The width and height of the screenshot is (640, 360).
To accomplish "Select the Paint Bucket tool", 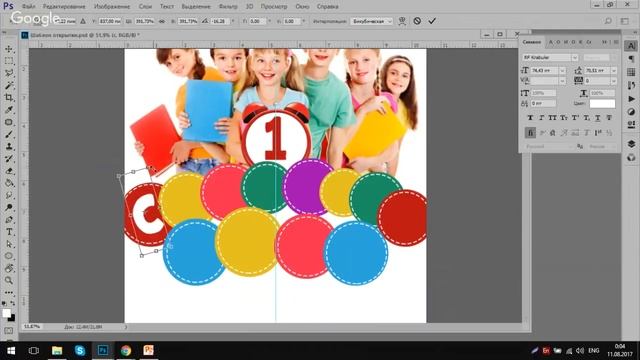I will (9, 183).
